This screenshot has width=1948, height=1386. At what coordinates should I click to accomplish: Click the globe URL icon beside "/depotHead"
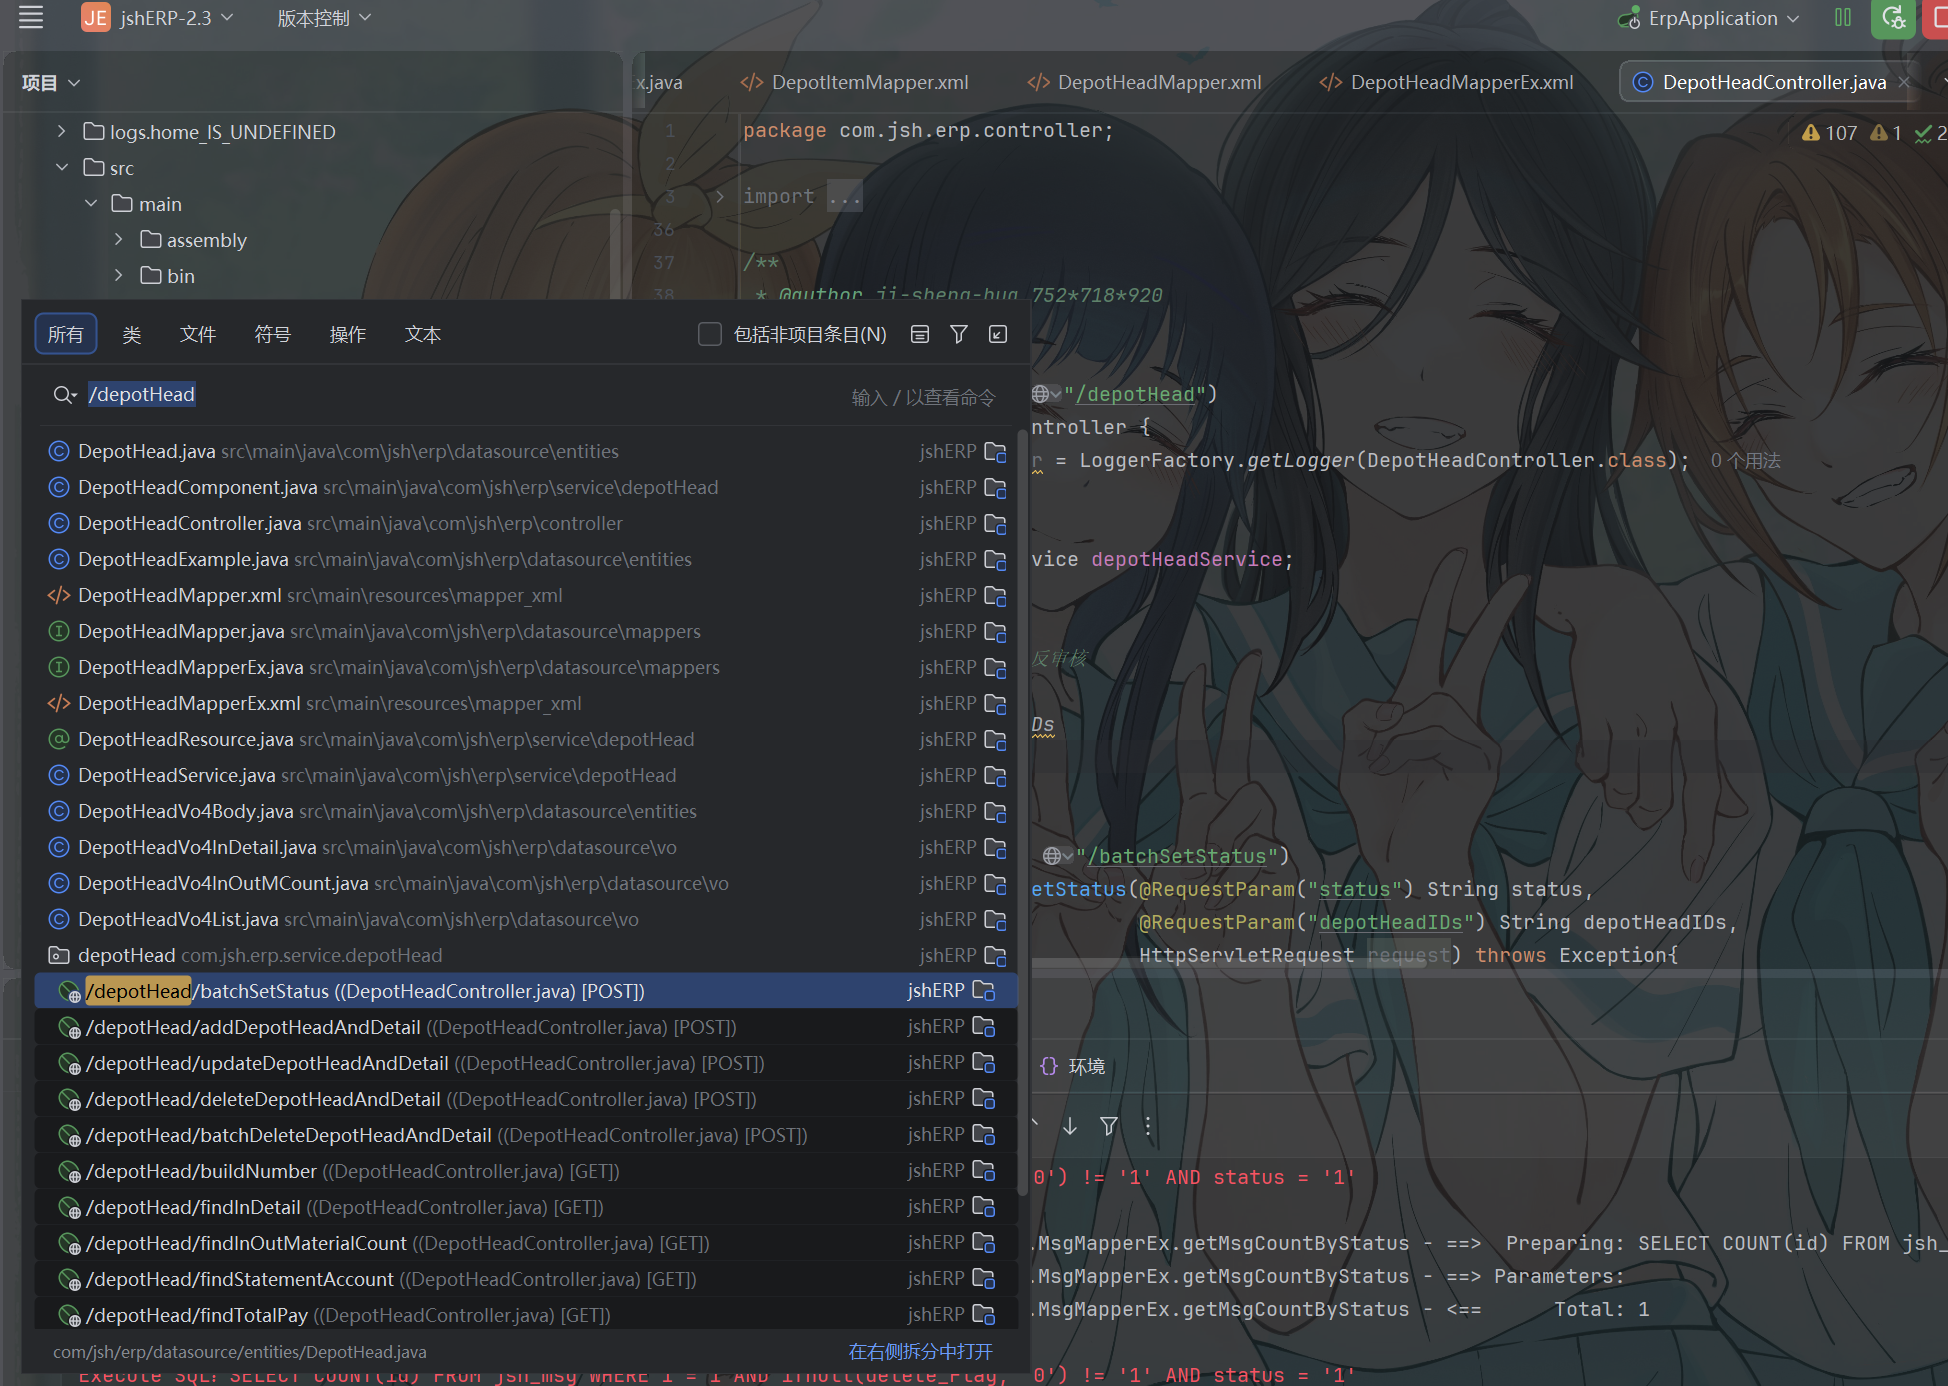1046,394
